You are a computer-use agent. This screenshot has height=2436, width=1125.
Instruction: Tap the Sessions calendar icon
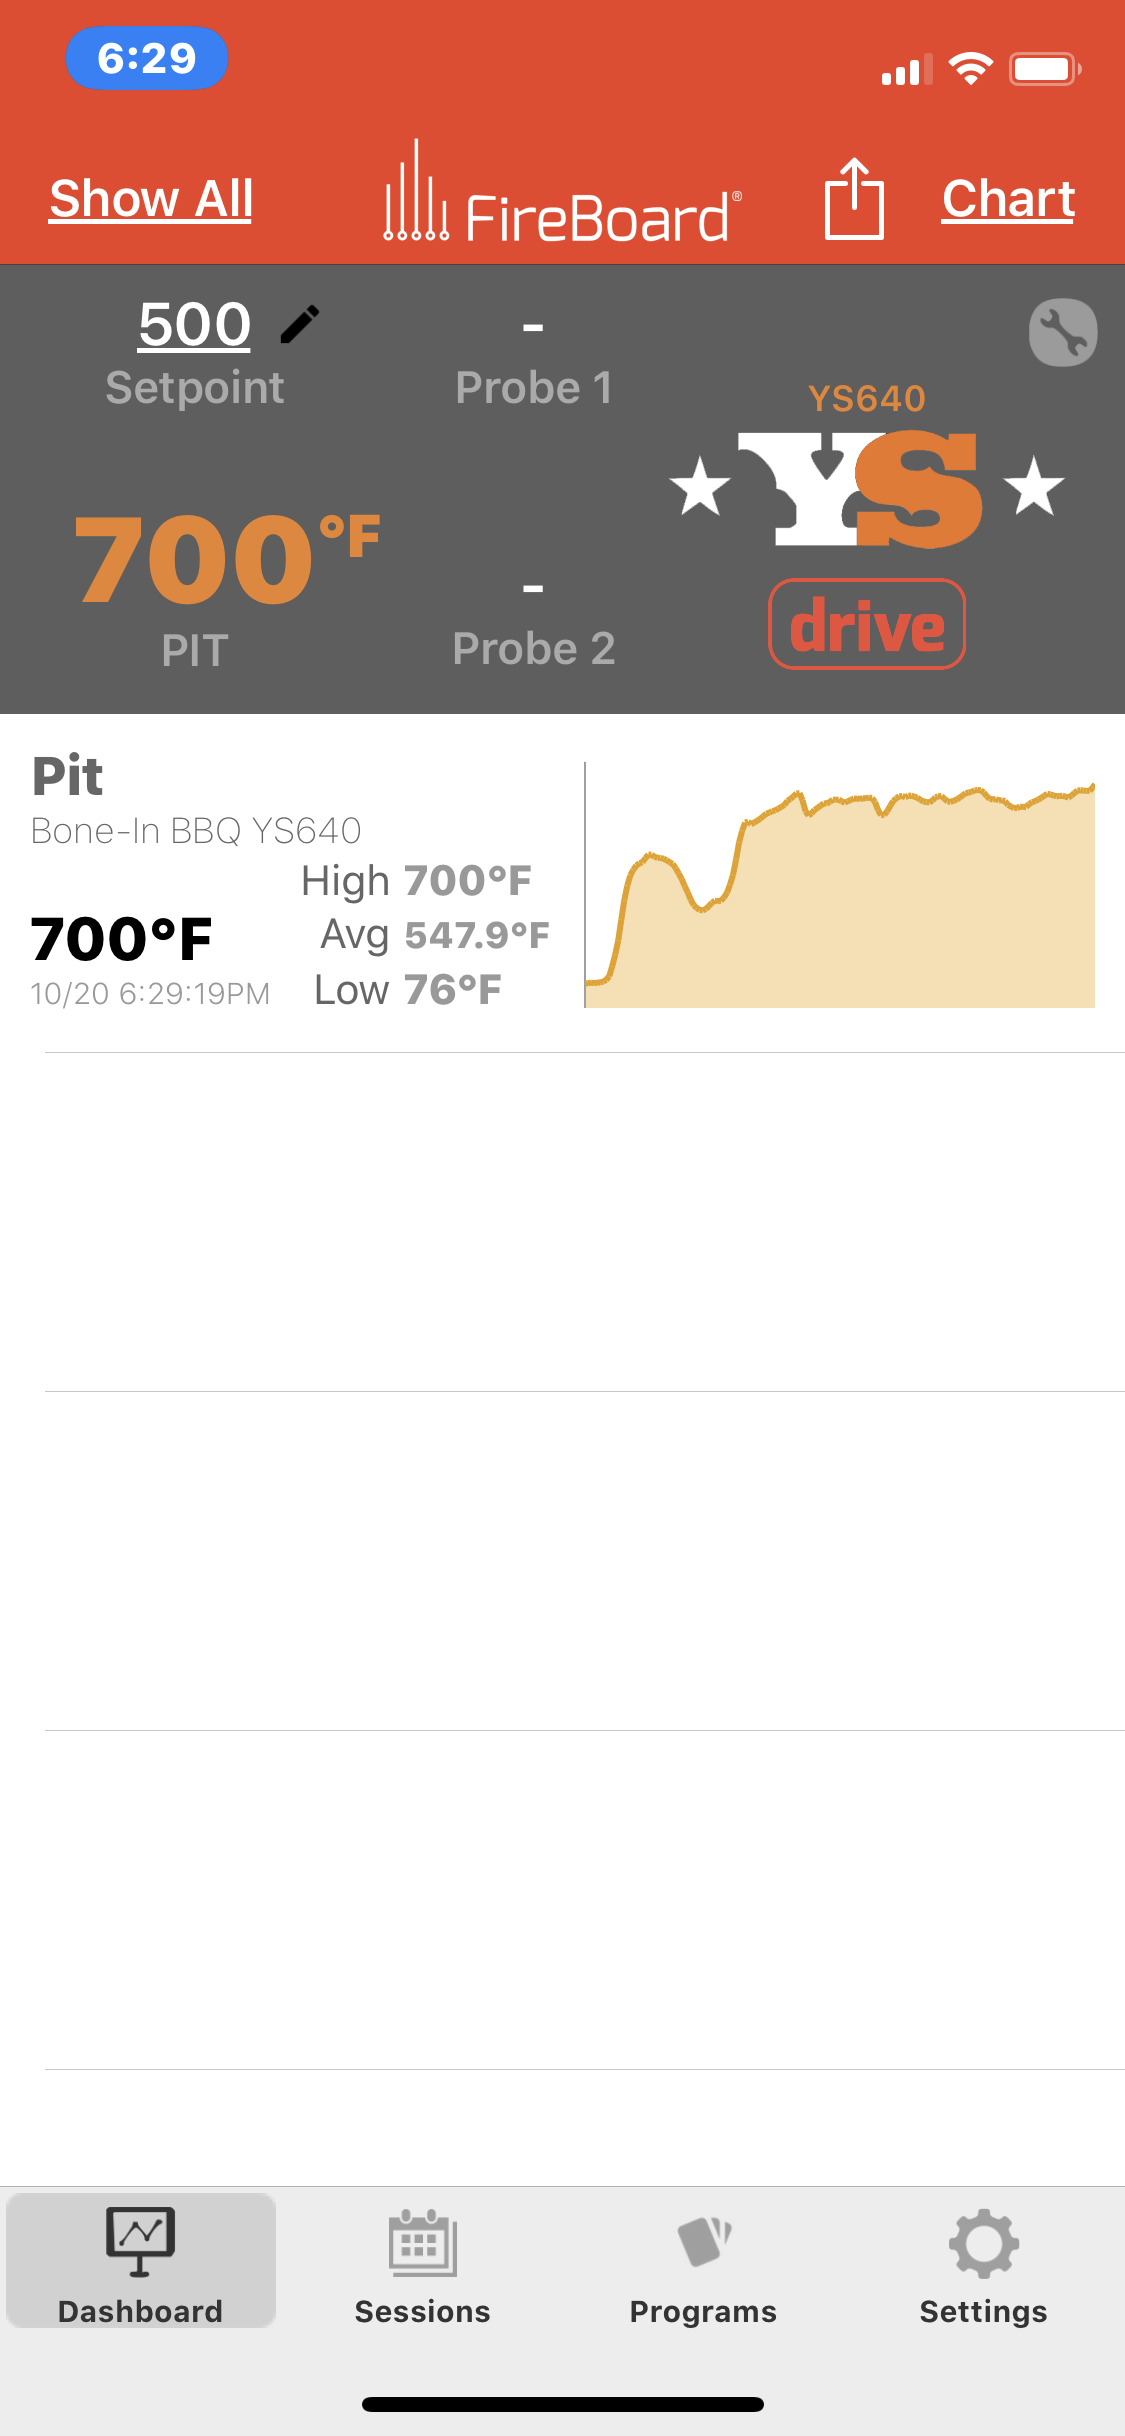click(422, 2242)
